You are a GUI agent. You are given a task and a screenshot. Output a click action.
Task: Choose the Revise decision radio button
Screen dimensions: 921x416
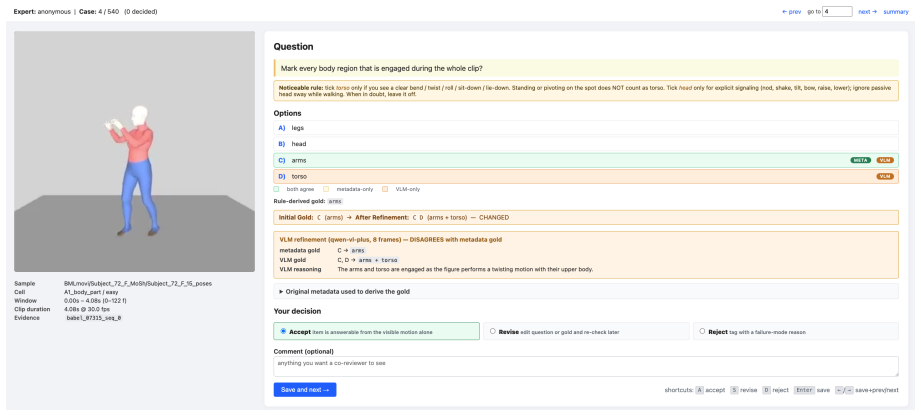pos(493,331)
